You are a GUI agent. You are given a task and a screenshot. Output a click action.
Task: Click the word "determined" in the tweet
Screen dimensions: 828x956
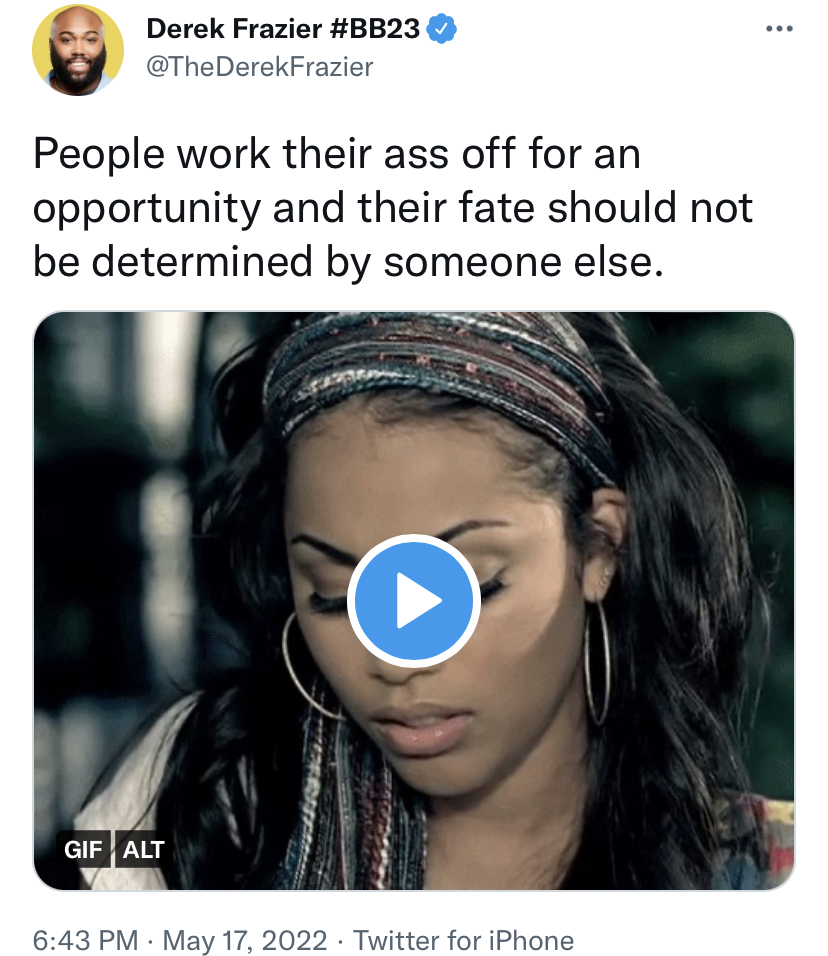tap(202, 262)
